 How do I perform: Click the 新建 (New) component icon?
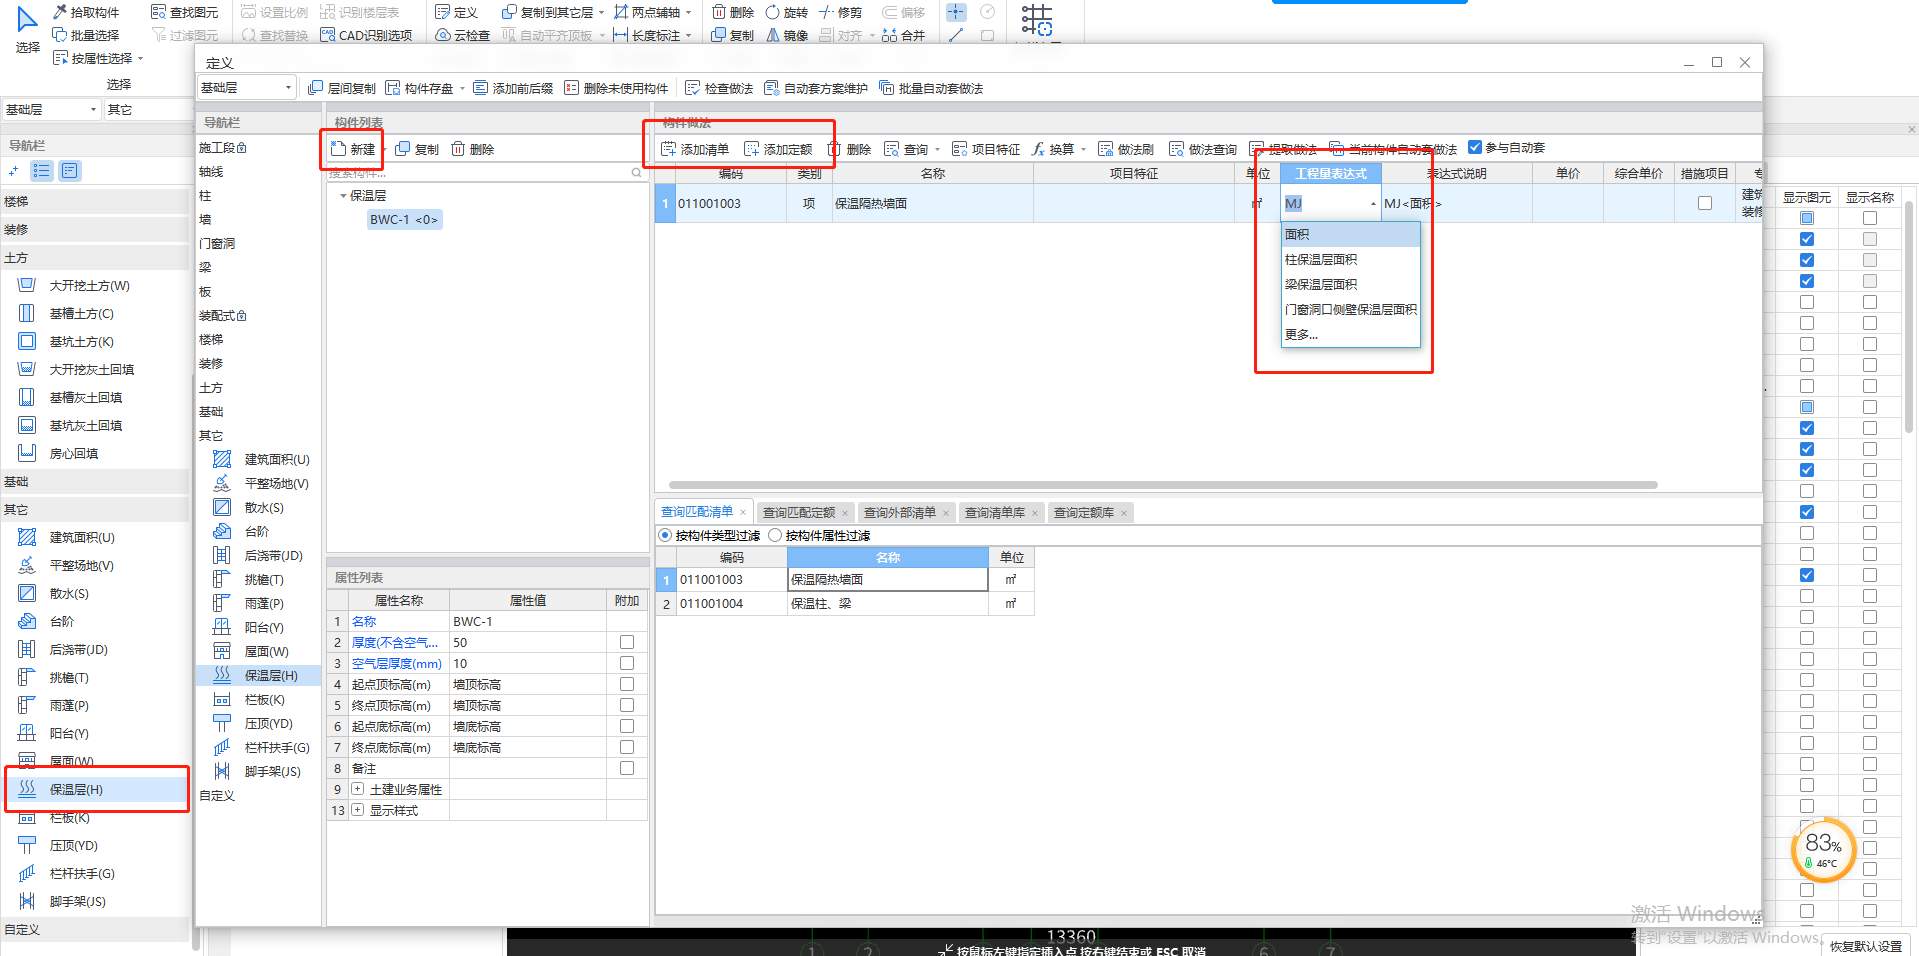point(339,149)
